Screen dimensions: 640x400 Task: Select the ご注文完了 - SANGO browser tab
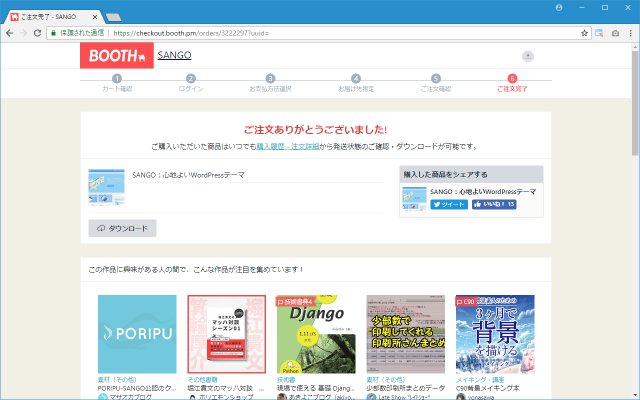52,17
